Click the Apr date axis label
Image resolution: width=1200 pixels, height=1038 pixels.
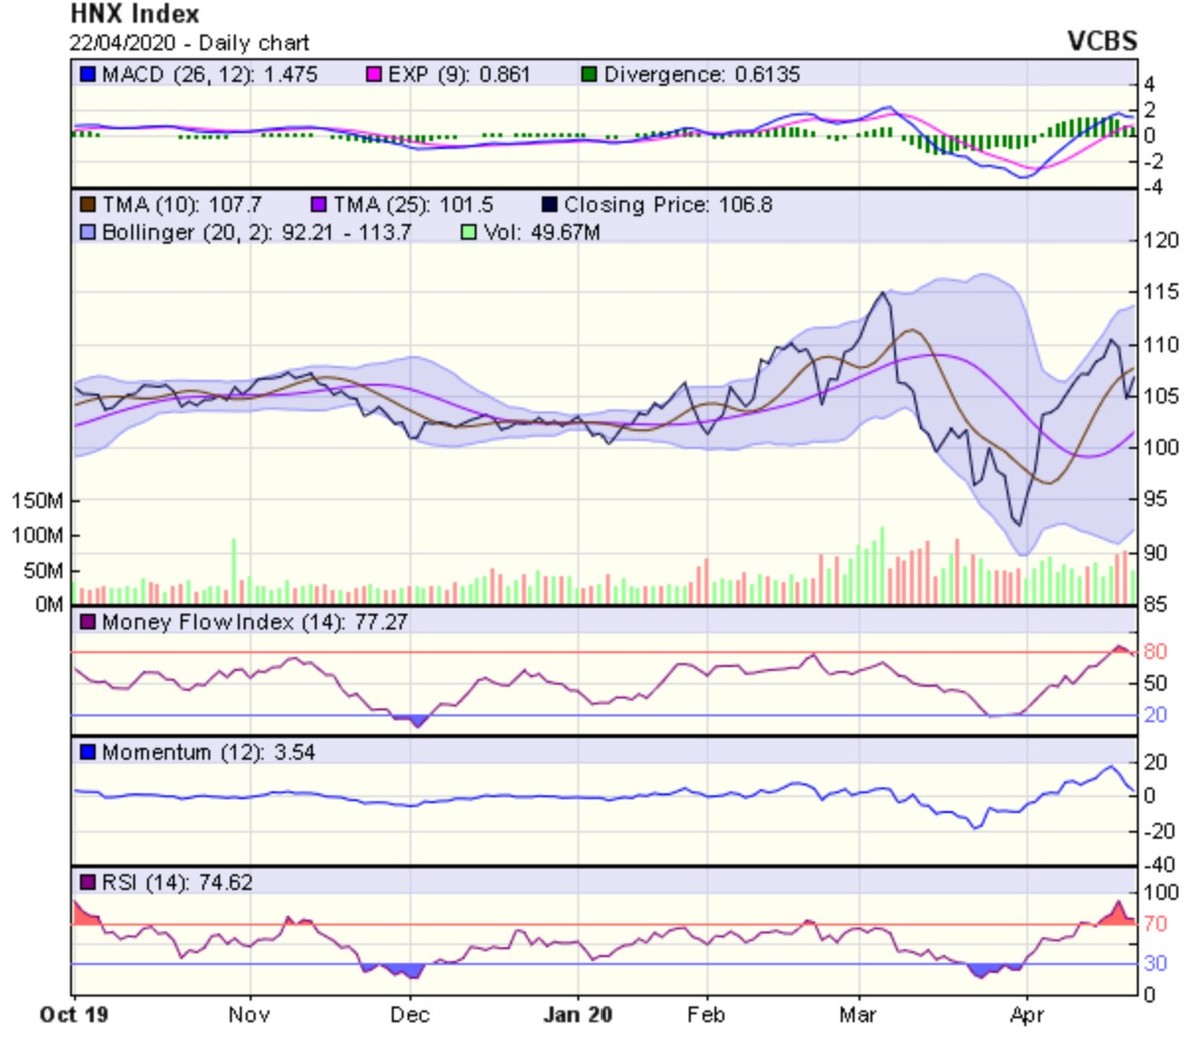point(1027,1015)
